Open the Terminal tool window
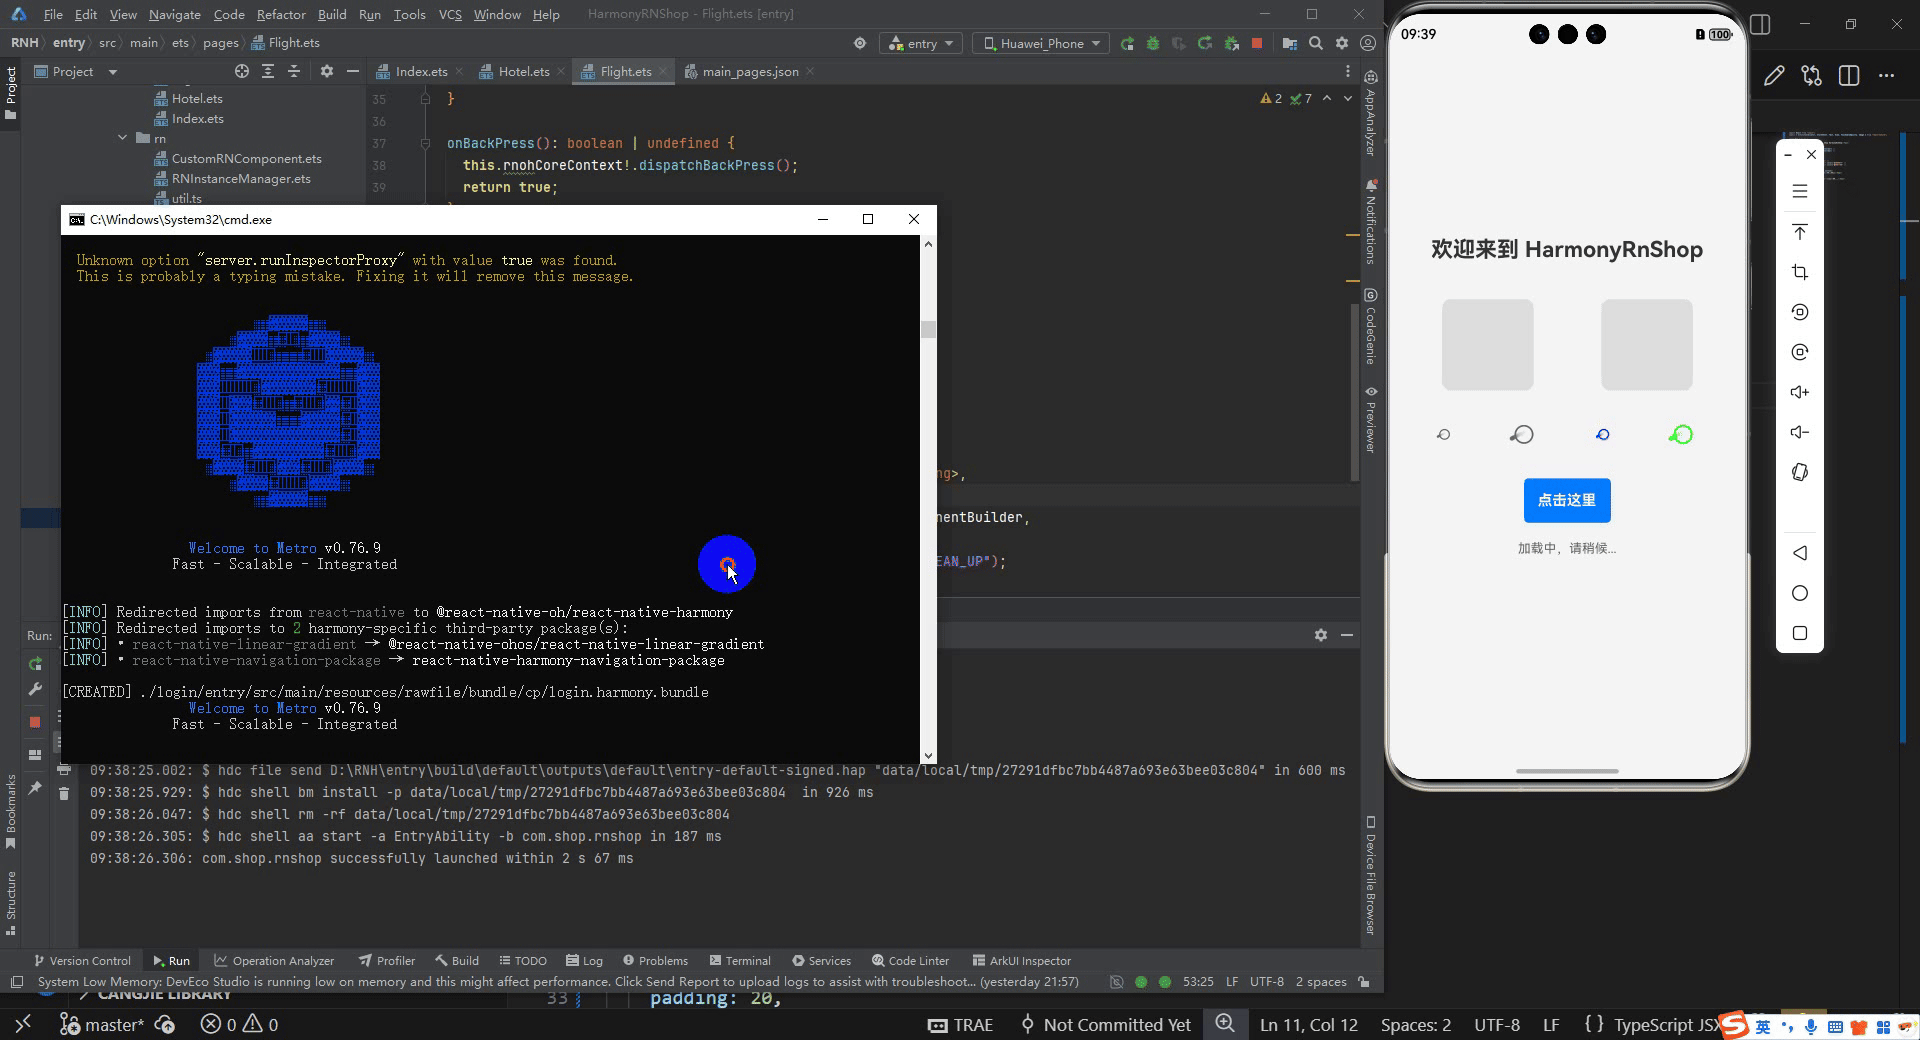 (x=739, y=960)
